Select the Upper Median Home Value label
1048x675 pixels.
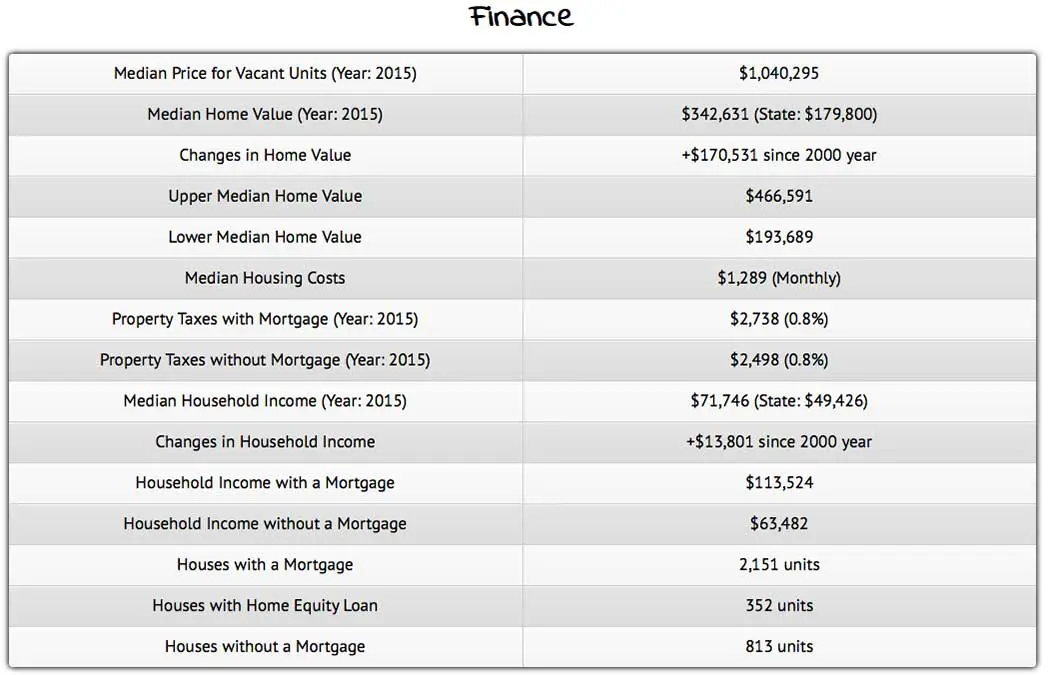[x=265, y=196]
